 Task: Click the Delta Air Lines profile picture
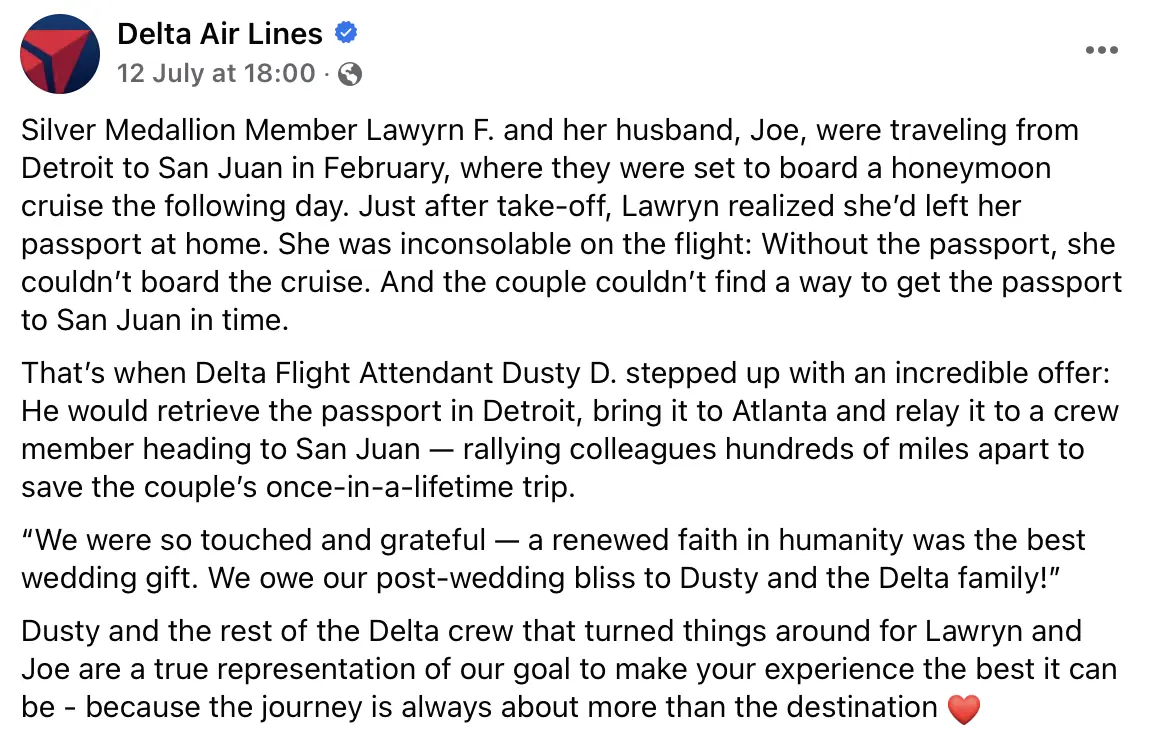[x=60, y=55]
